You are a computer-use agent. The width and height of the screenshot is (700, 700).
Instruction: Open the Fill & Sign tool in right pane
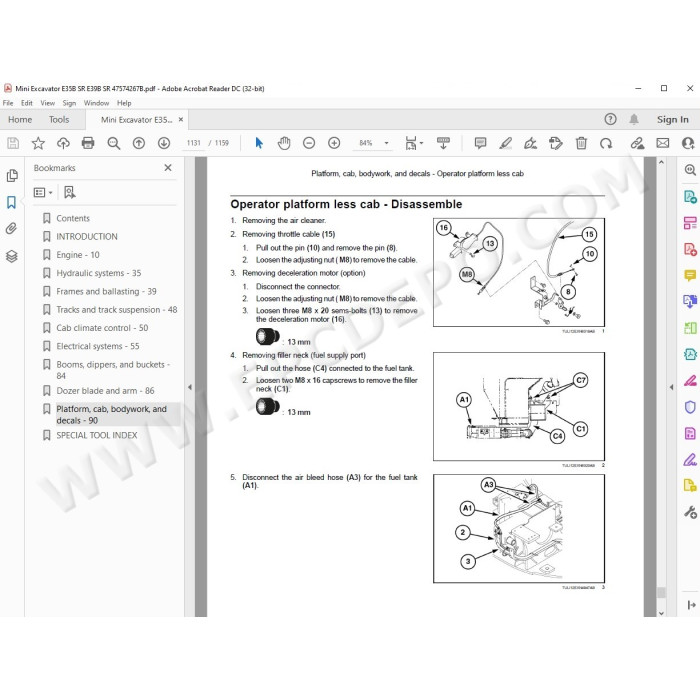click(690, 459)
